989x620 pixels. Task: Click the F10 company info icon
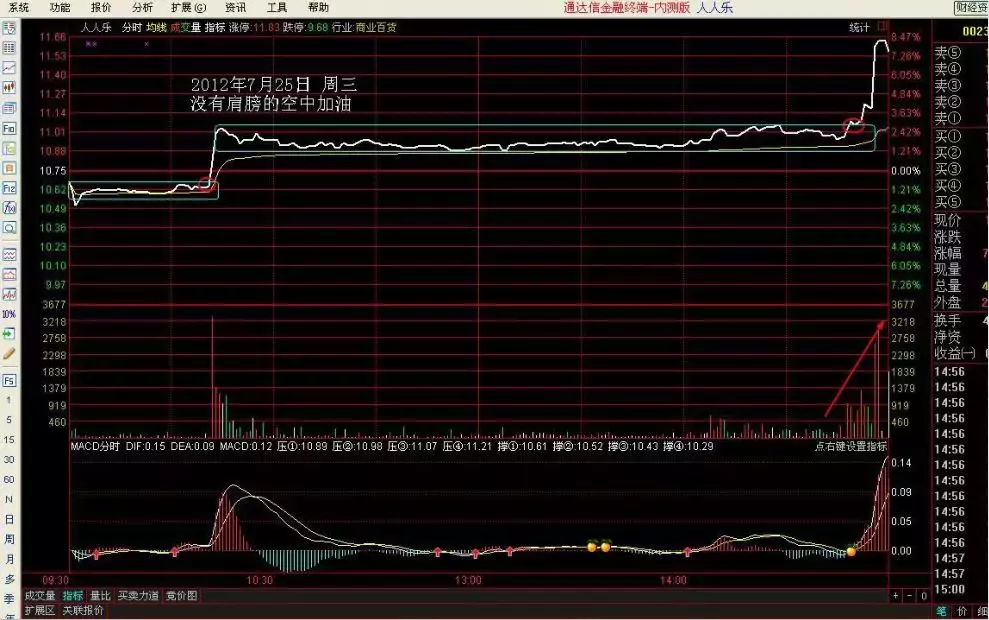(x=9, y=128)
